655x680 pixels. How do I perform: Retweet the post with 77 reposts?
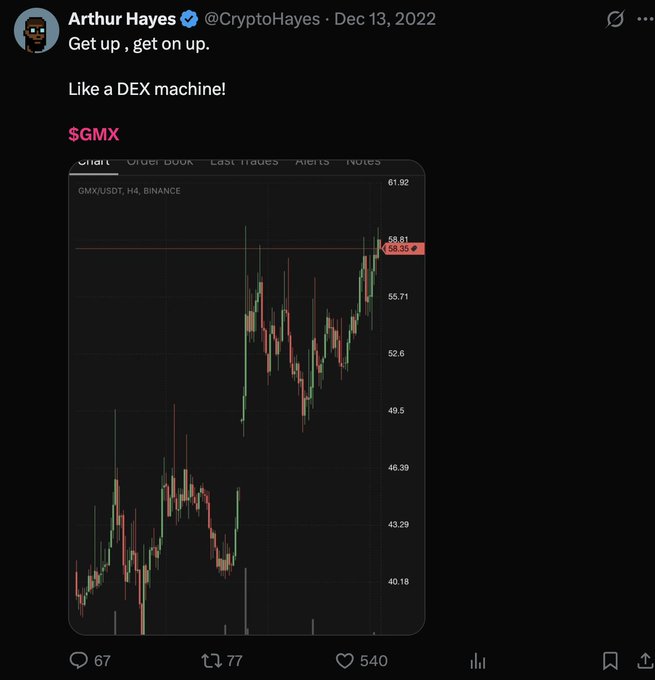pos(212,660)
